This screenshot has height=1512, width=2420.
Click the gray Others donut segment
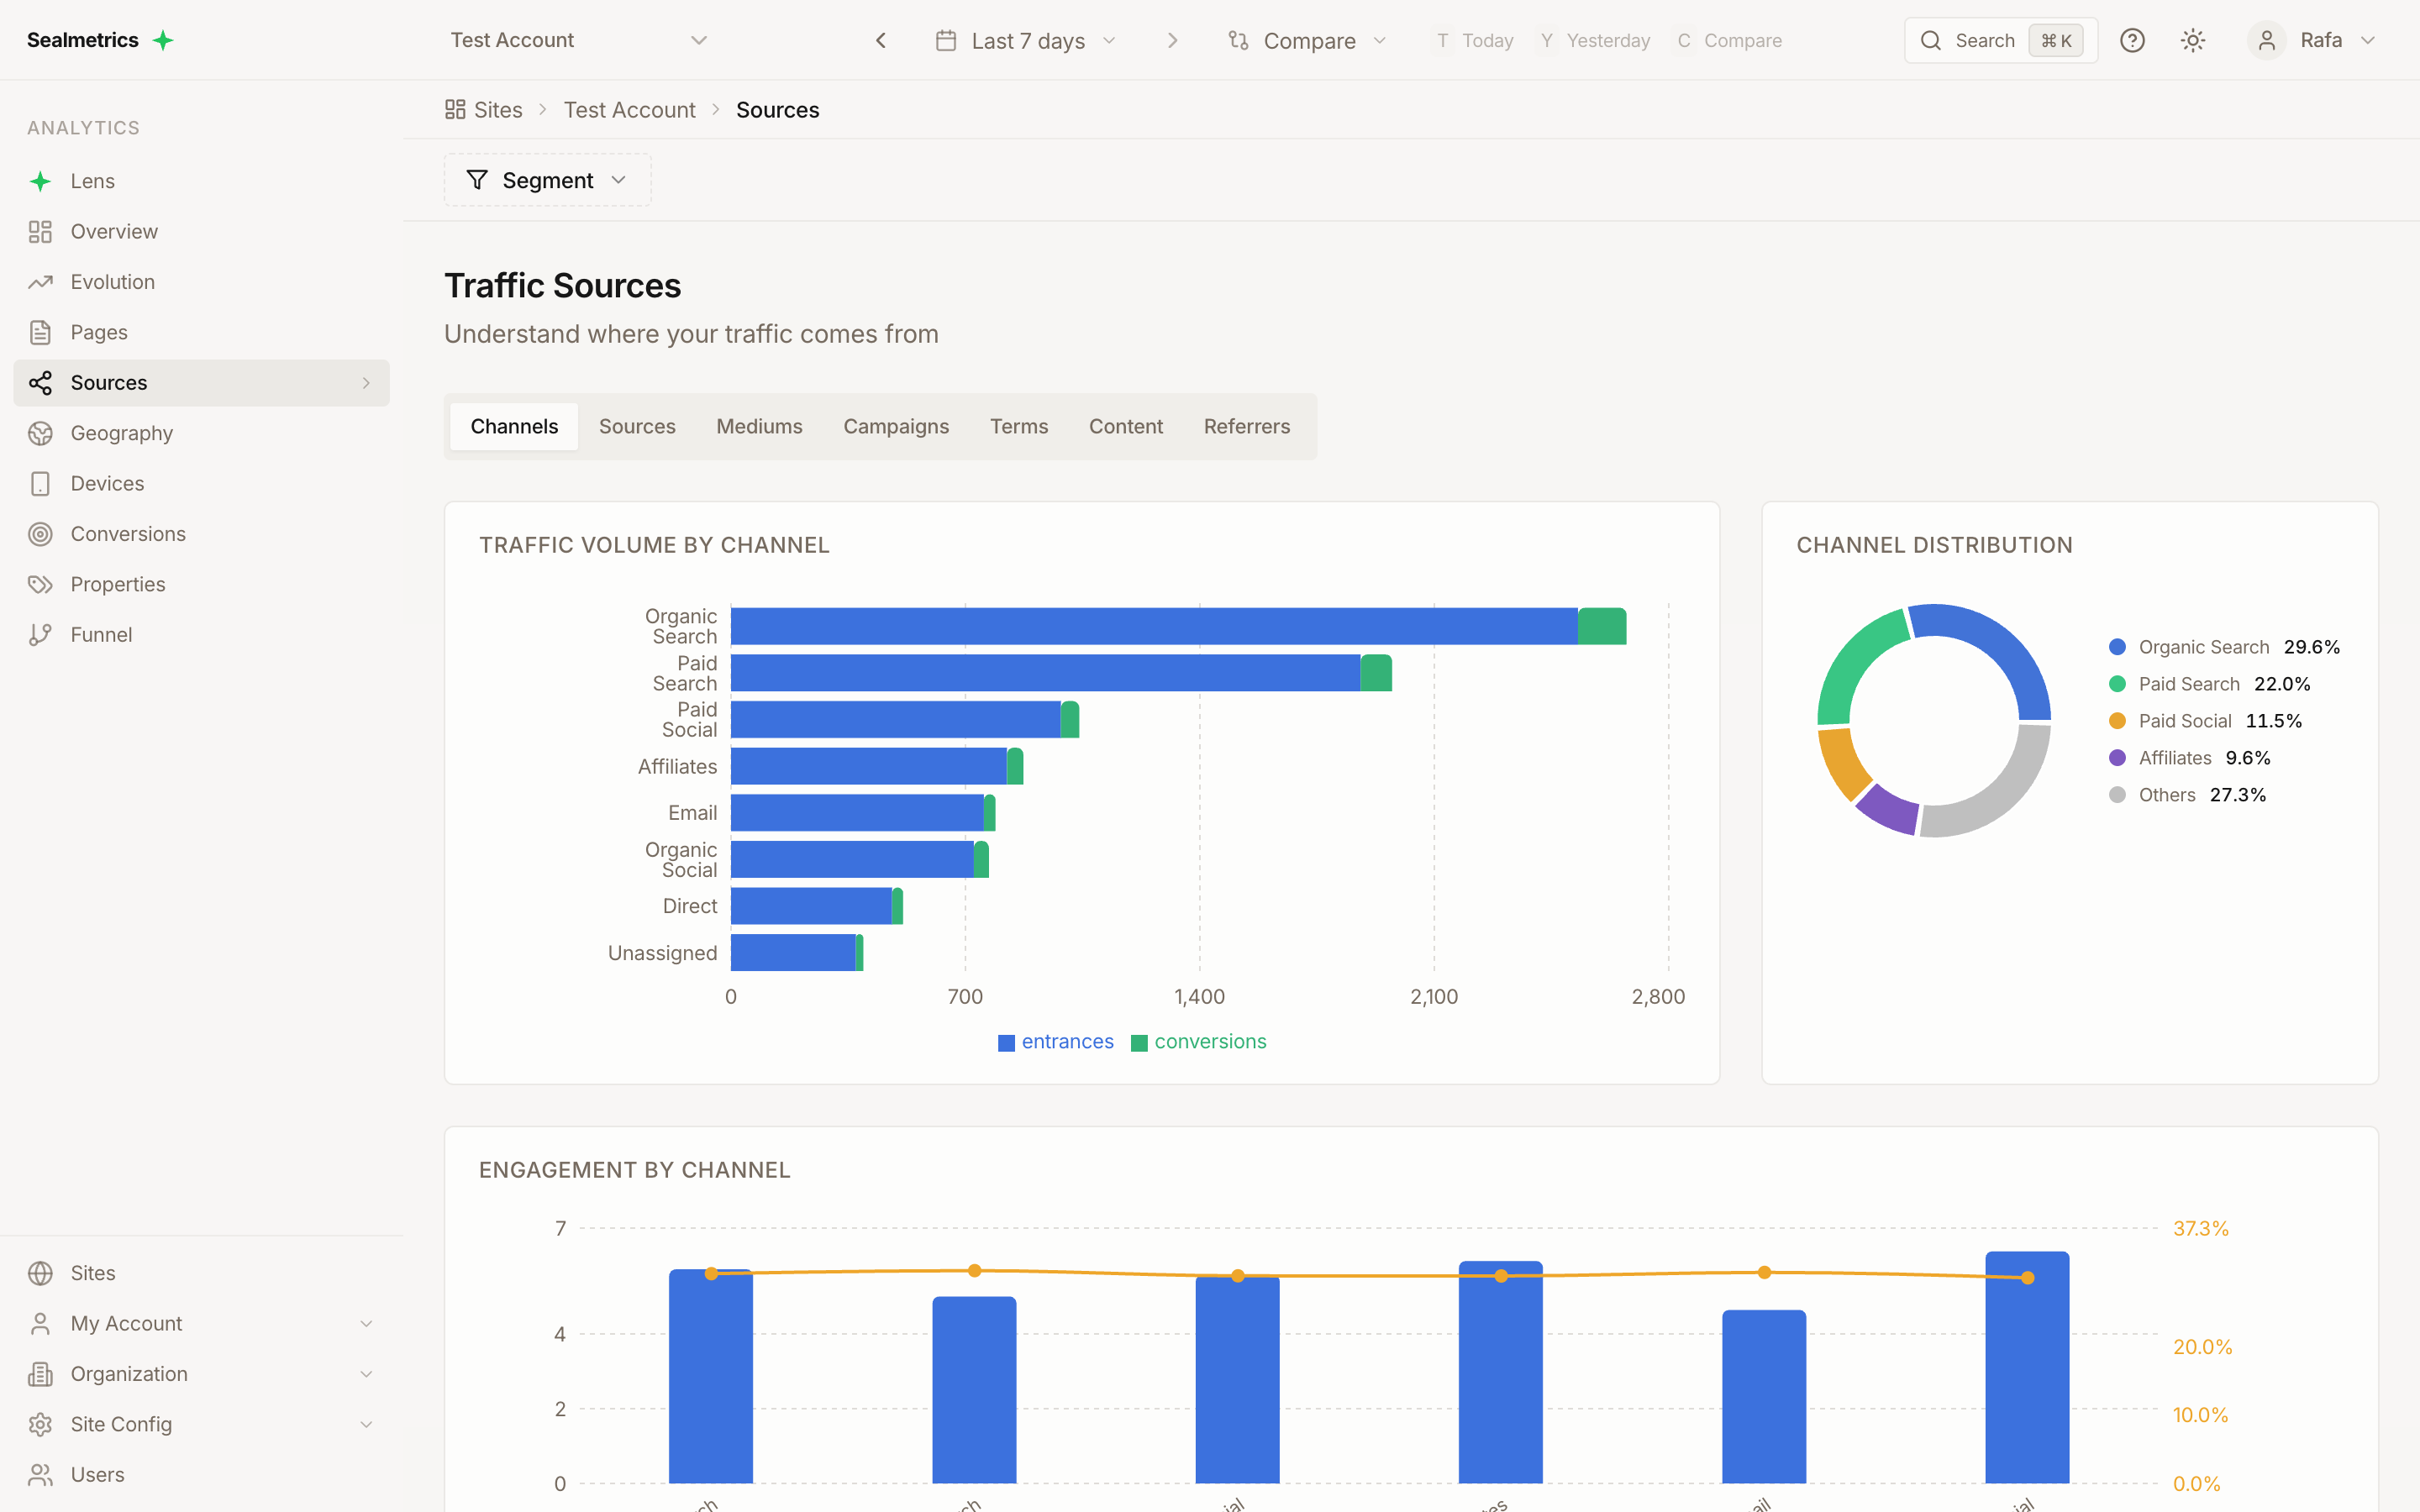coord(1995,790)
